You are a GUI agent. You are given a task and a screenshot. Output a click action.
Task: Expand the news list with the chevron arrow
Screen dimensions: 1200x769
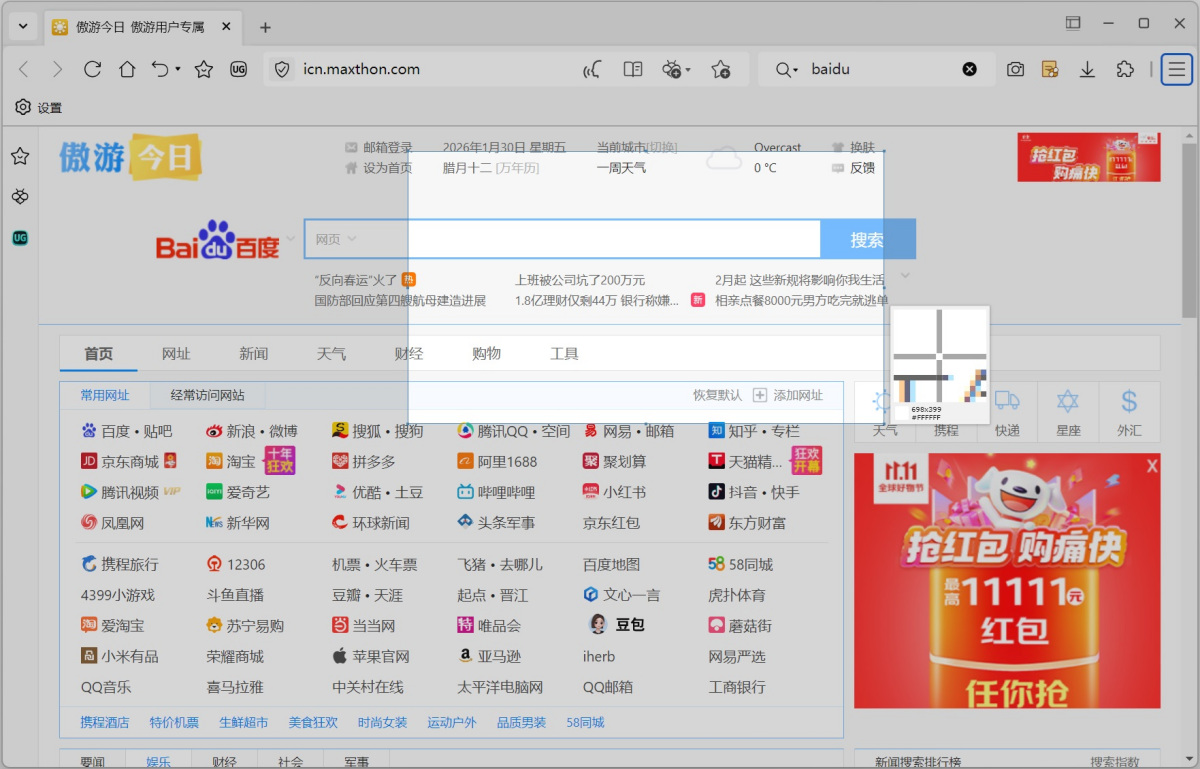905,276
